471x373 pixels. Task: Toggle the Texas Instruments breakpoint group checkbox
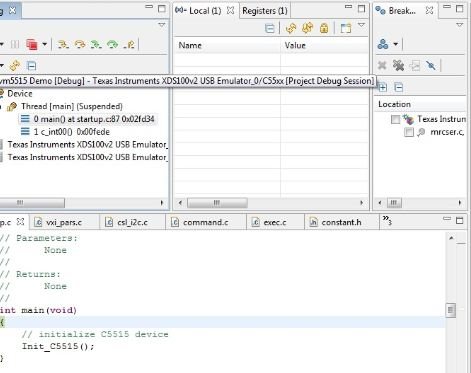click(x=395, y=119)
